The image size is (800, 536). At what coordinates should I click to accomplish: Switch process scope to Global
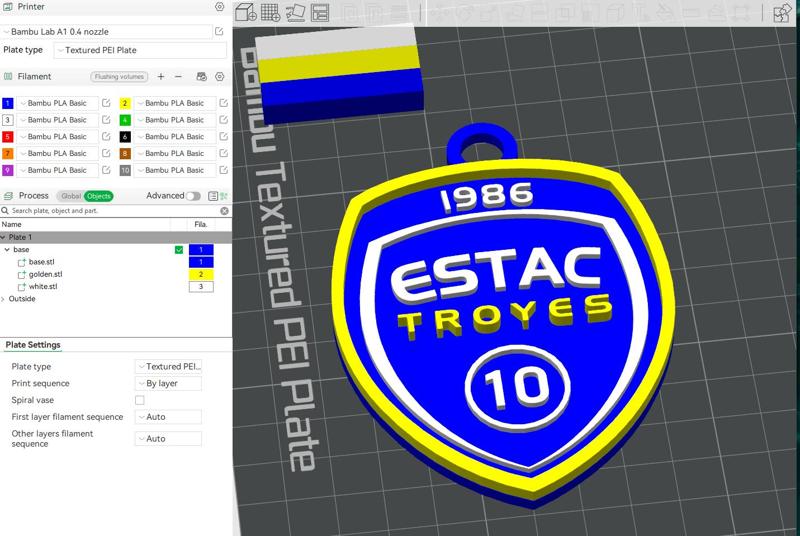(70, 196)
